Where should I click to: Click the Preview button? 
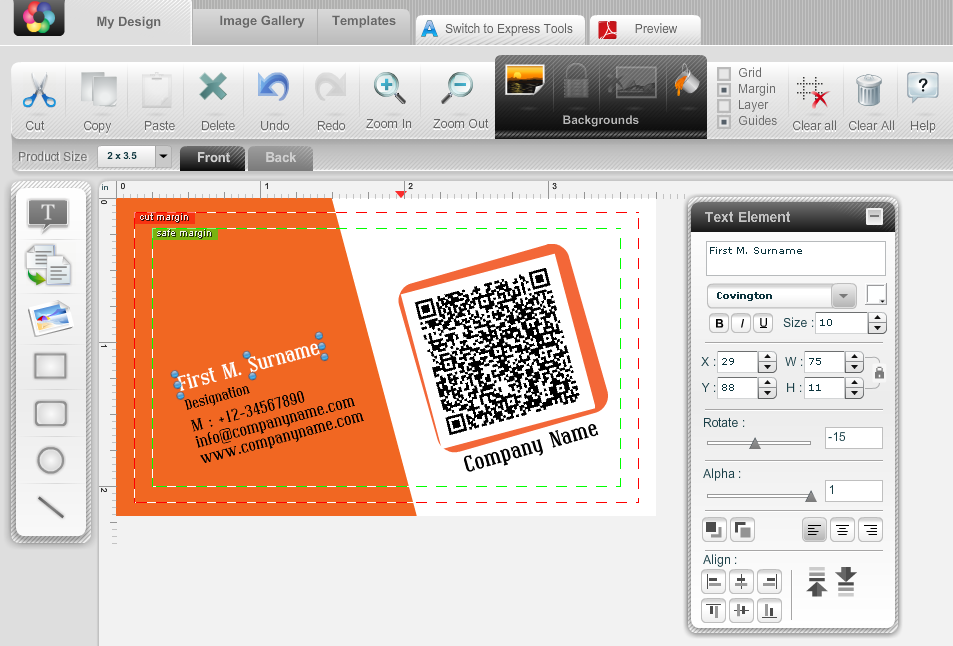click(643, 29)
